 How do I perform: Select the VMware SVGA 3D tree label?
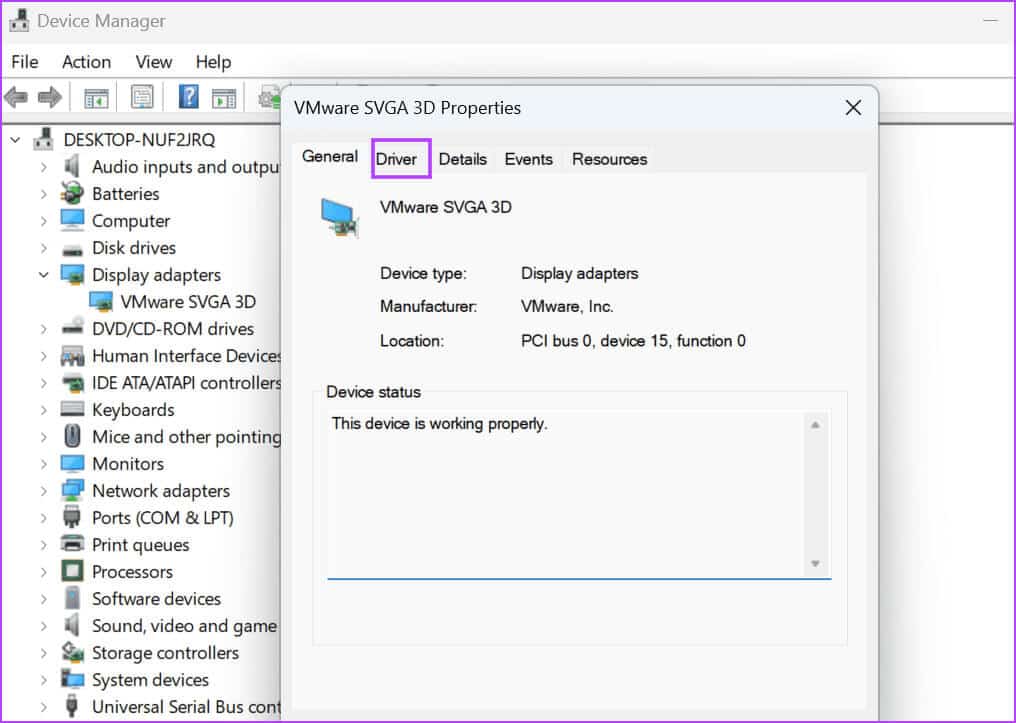coord(188,302)
